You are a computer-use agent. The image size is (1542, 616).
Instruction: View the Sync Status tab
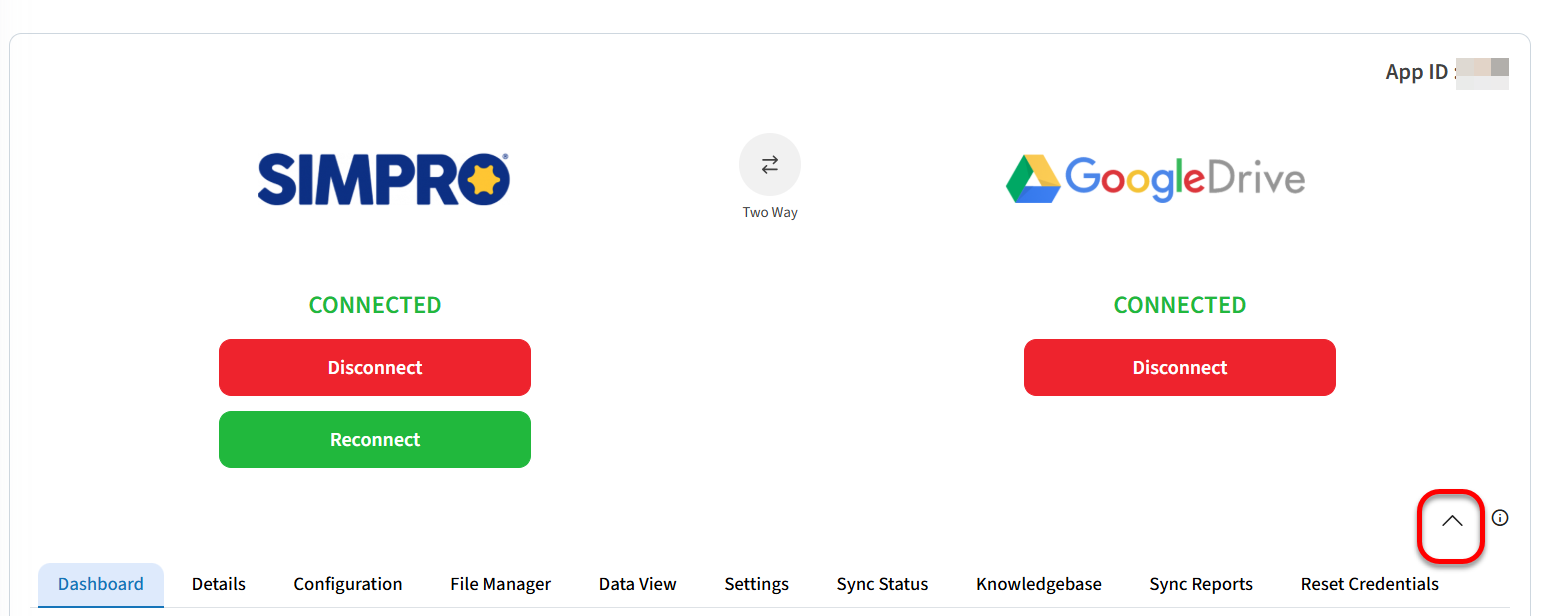(x=882, y=585)
